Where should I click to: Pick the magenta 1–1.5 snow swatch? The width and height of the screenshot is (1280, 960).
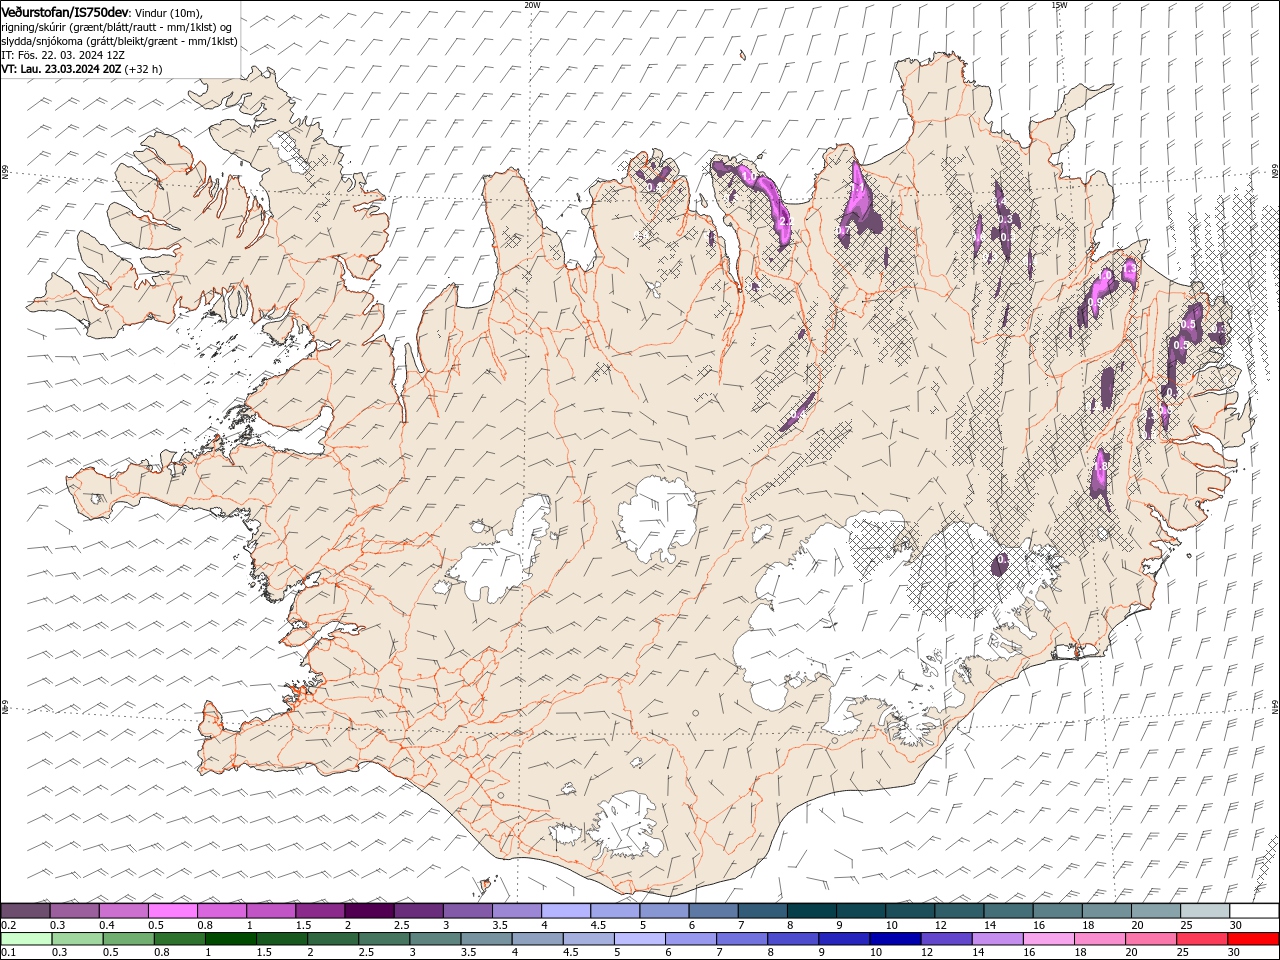point(271,911)
